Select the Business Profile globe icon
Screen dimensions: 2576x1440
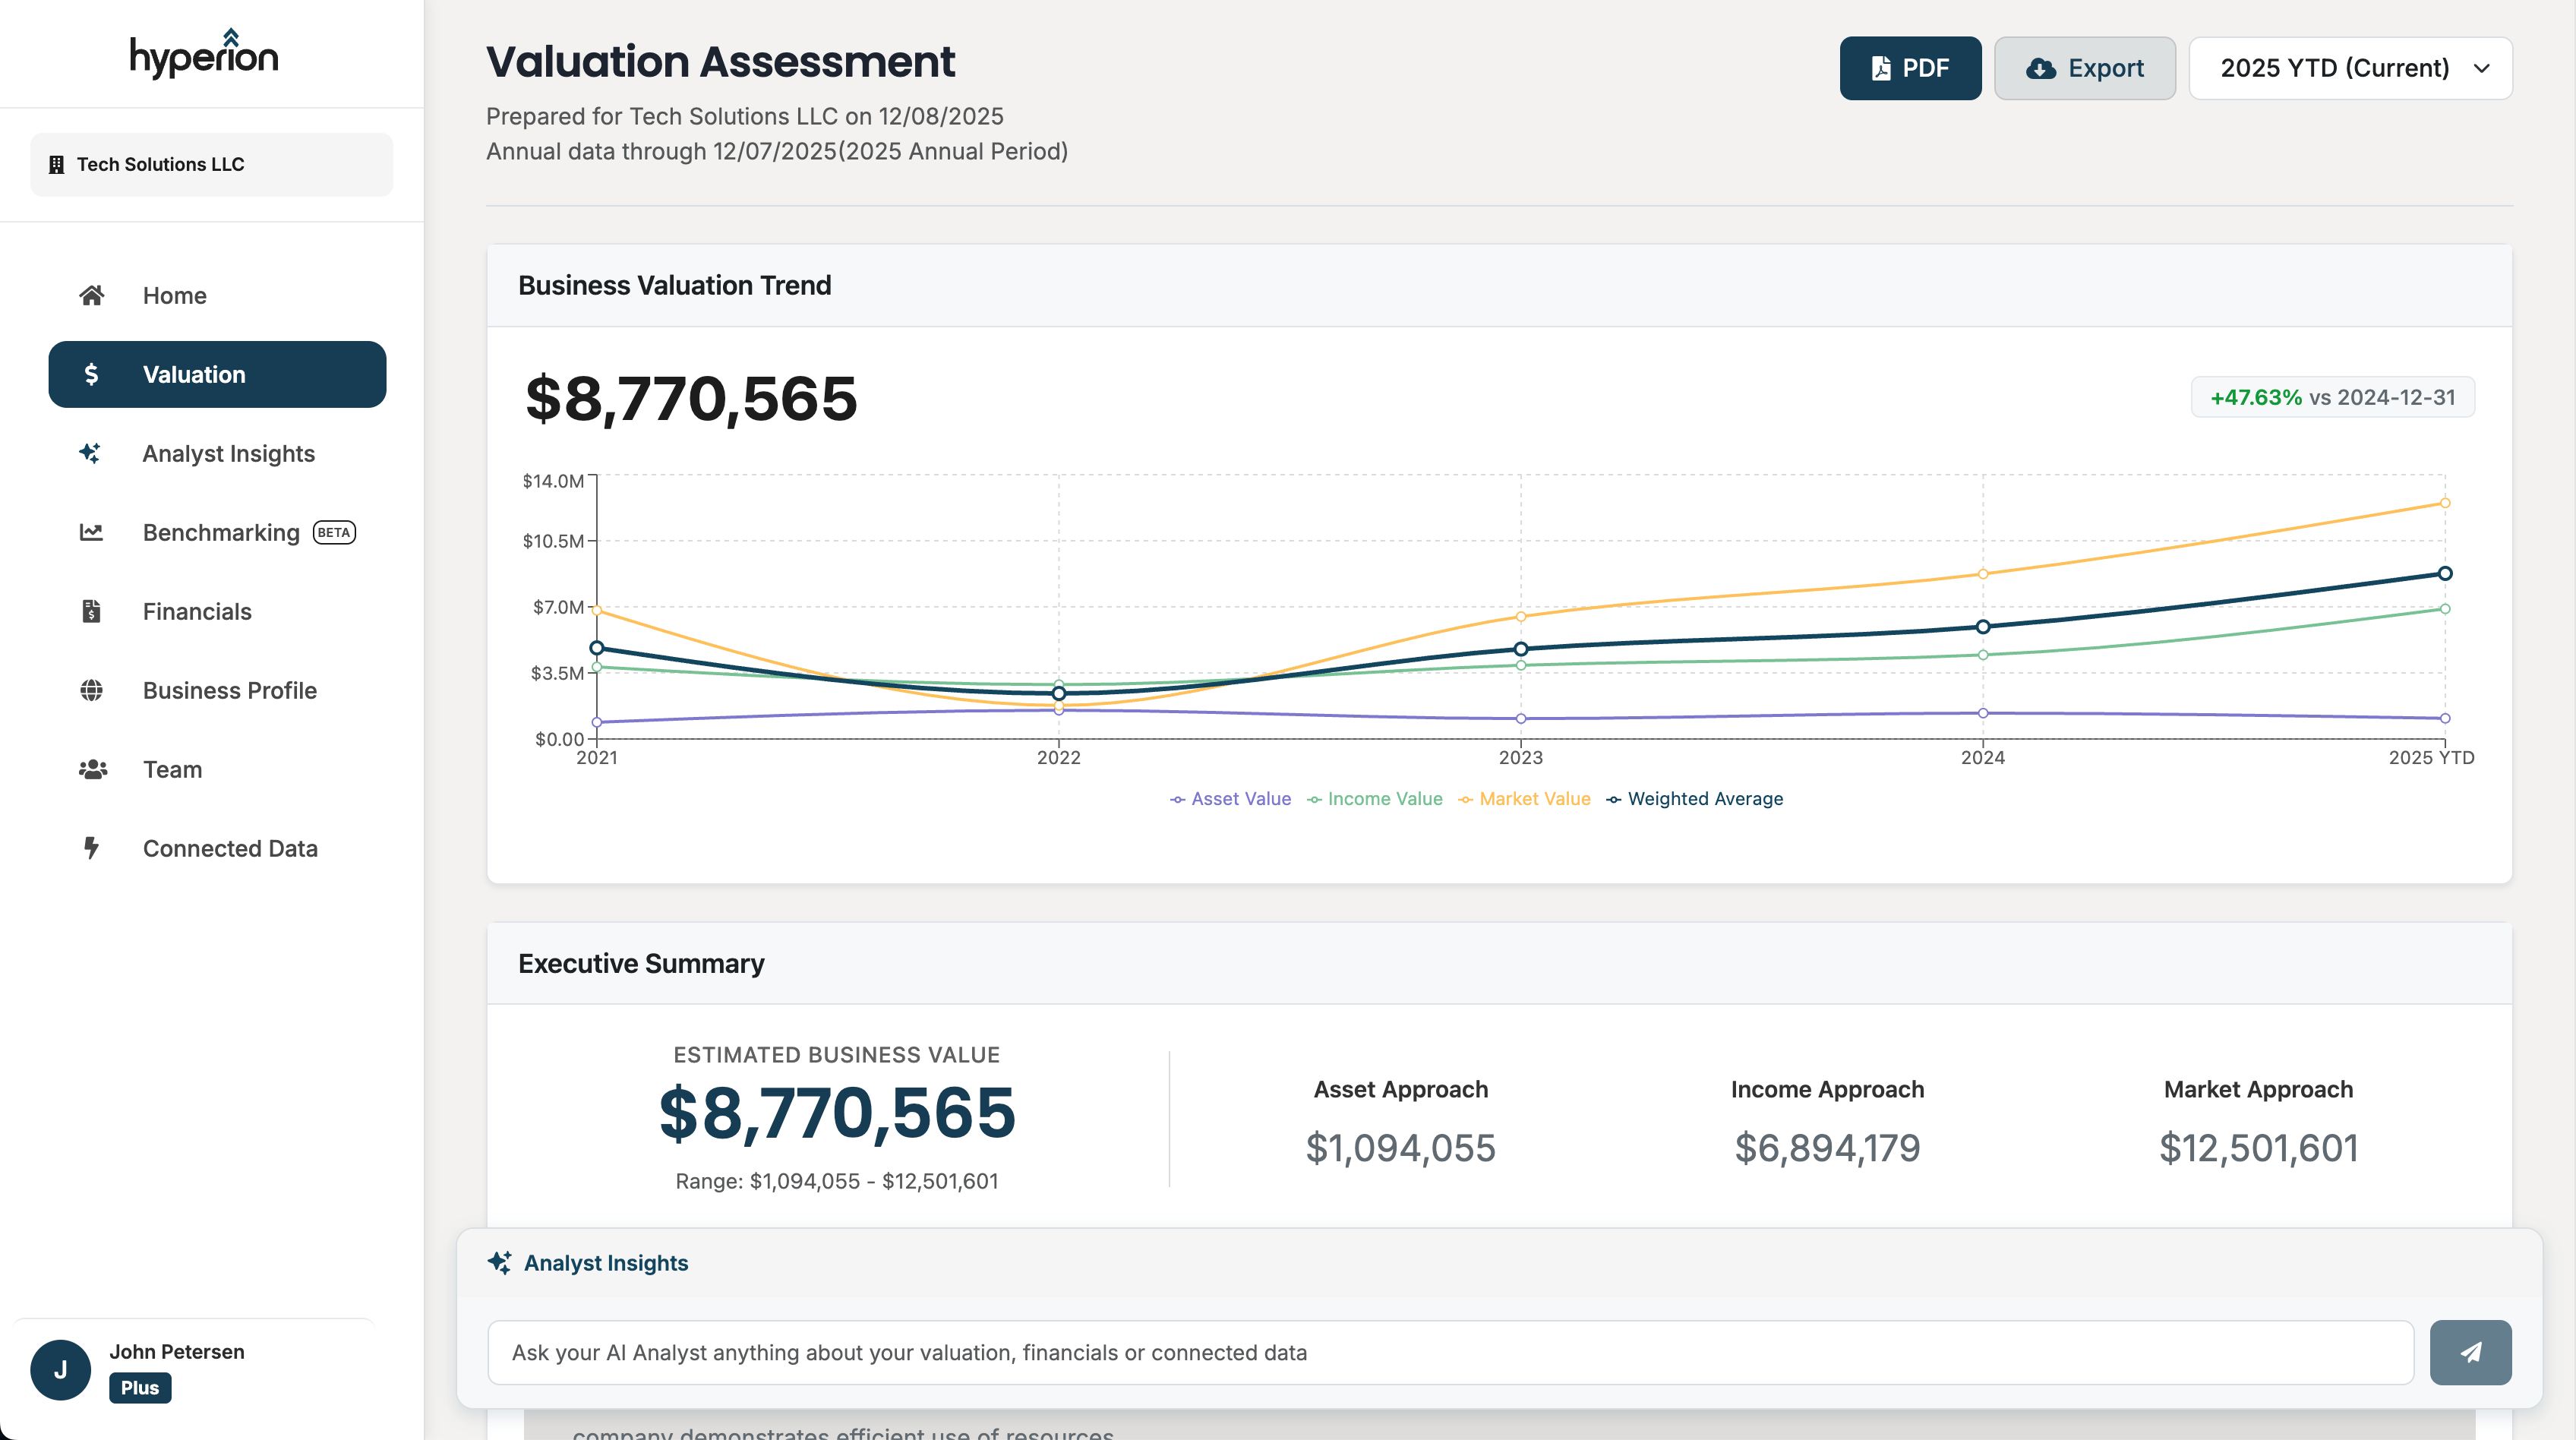pyautogui.click(x=92, y=690)
